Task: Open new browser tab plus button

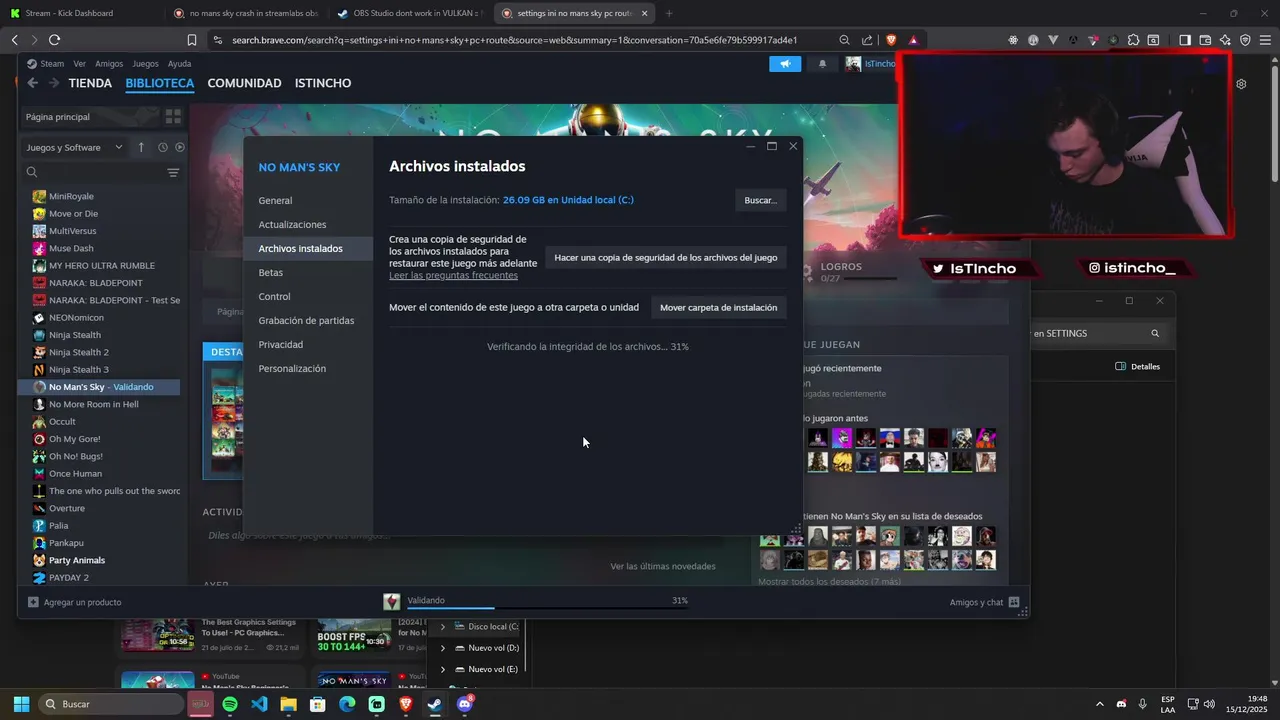Action: (669, 13)
